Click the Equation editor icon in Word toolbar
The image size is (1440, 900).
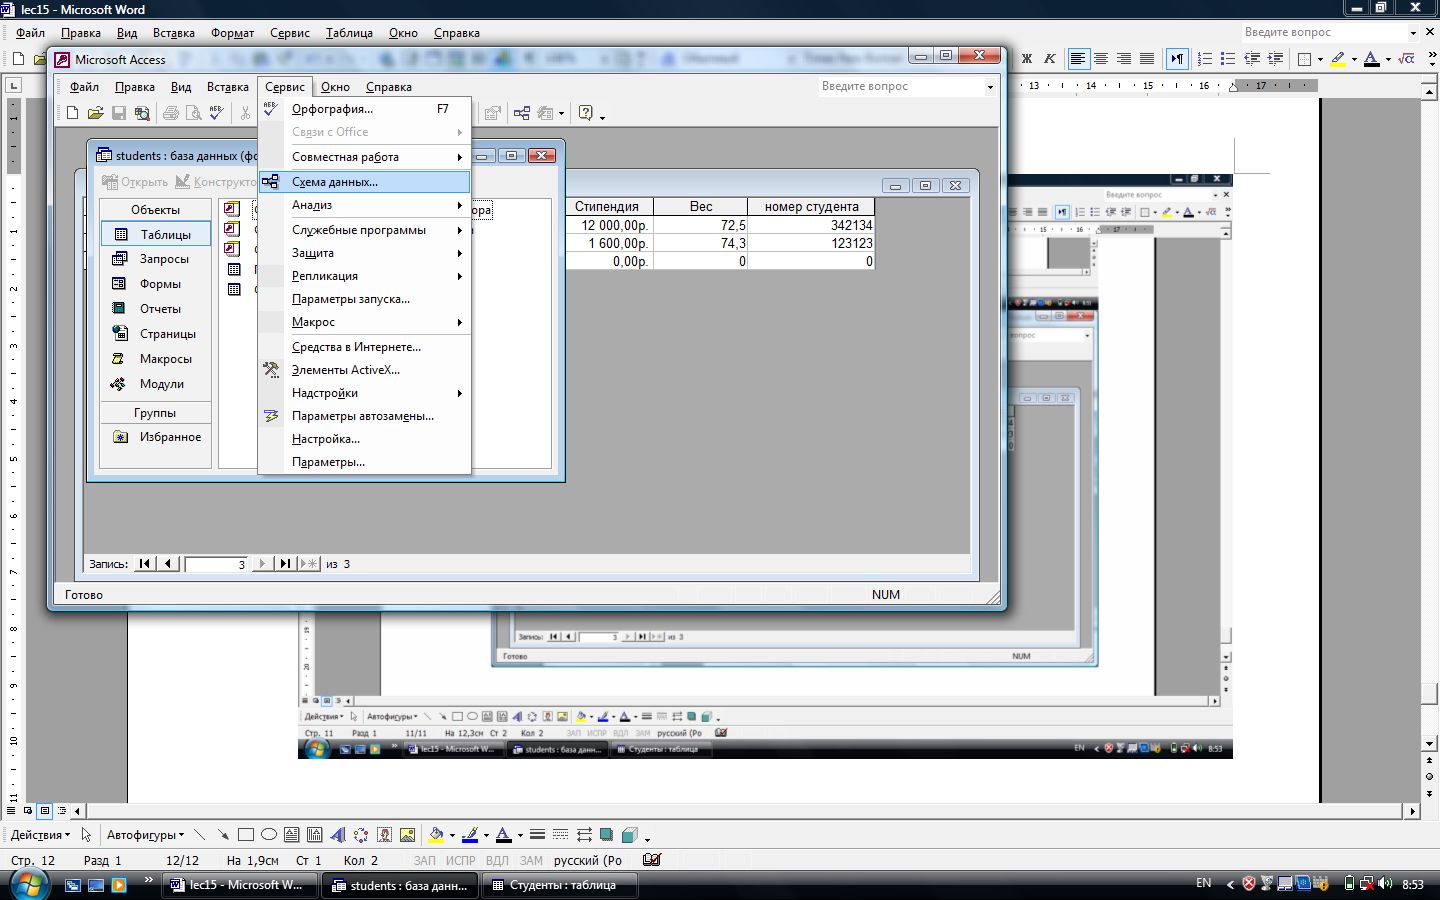pyautogui.click(x=1407, y=59)
